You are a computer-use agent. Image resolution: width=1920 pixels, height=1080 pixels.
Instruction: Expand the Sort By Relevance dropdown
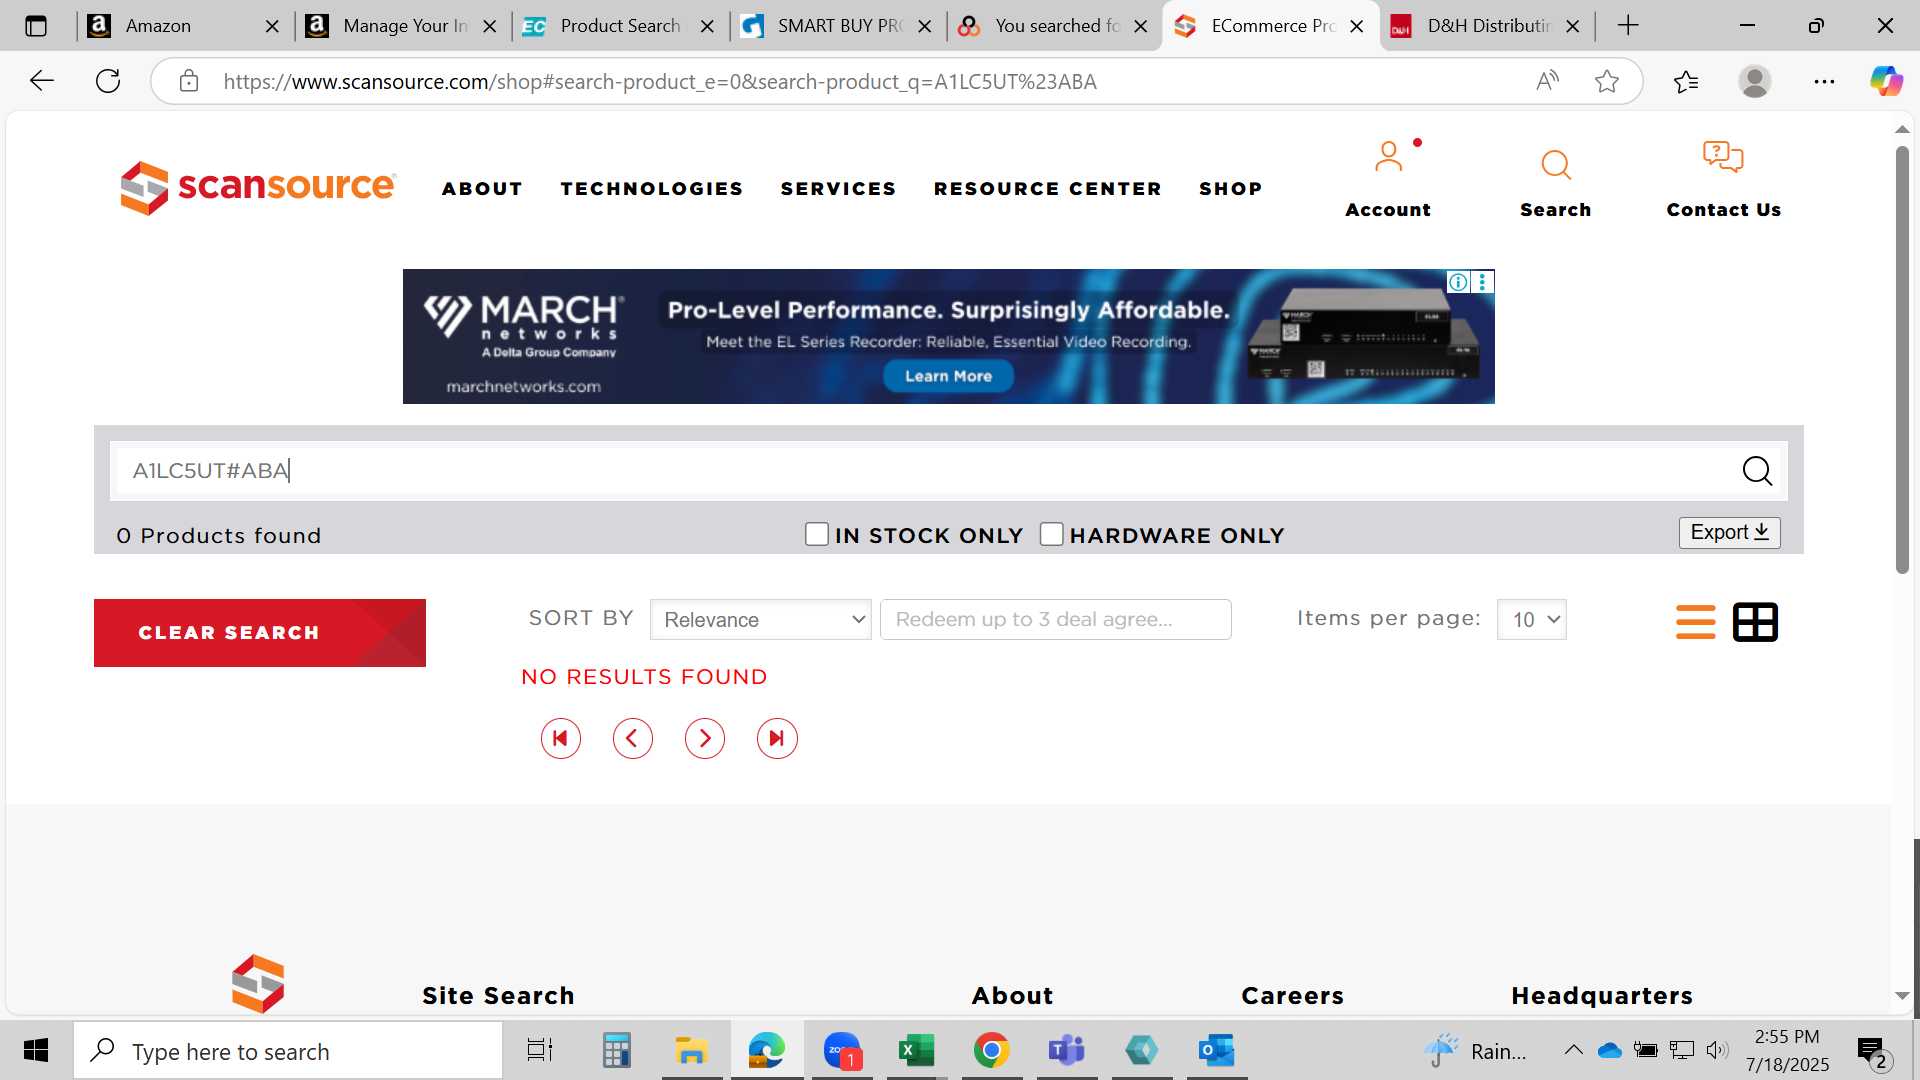pyautogui.click(x=760, y=620)
